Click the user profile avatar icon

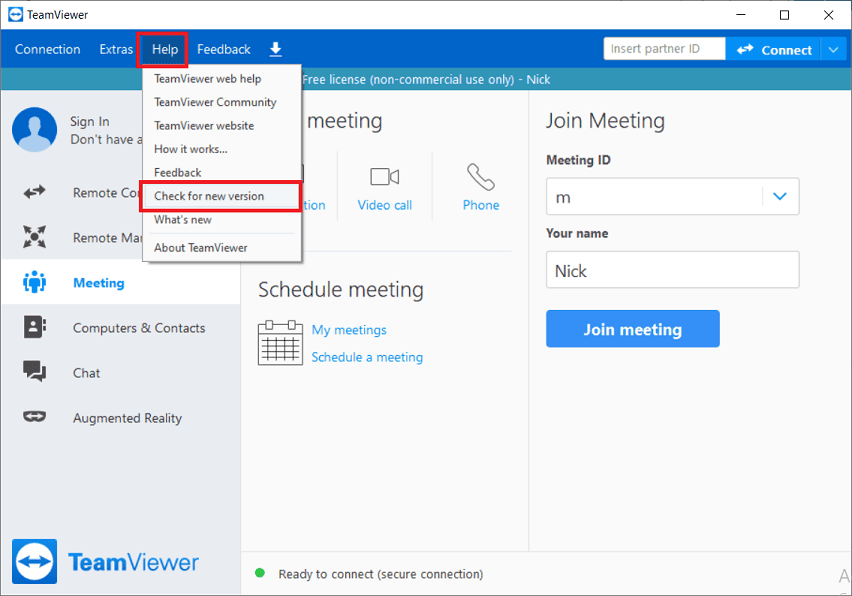pos(34,129)
